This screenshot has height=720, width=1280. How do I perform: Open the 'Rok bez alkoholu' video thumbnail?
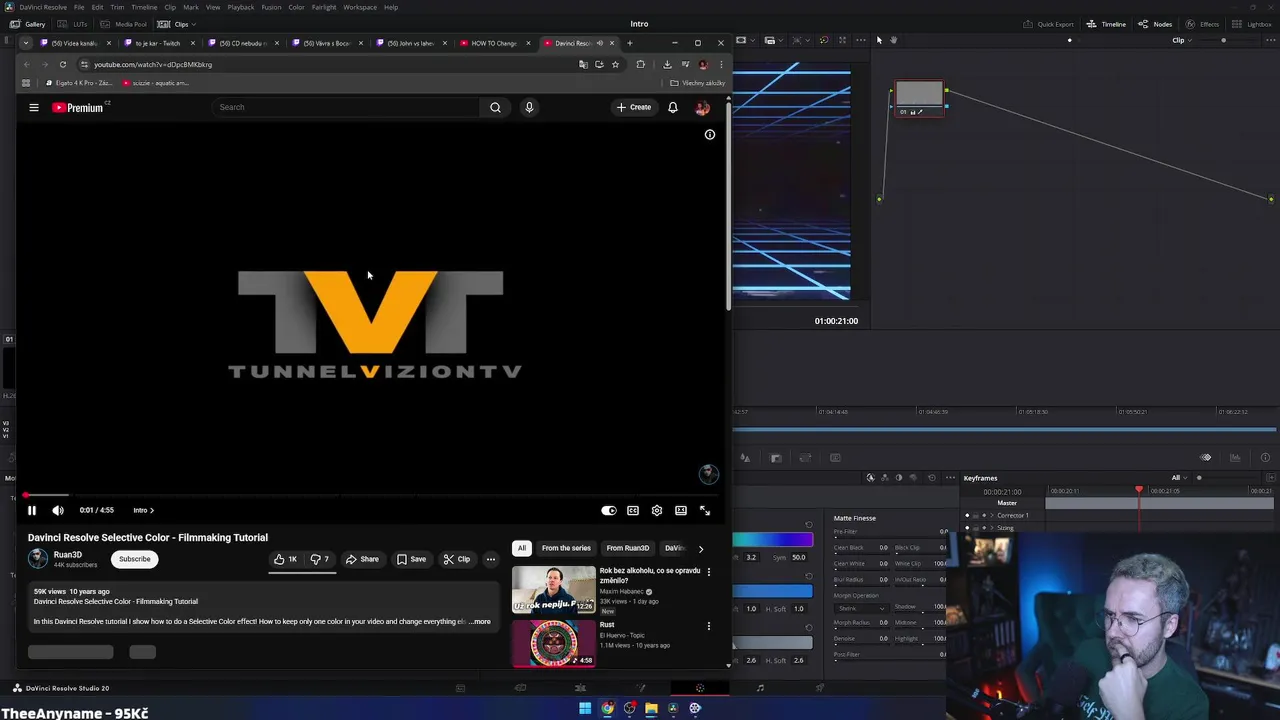tap(554, 590)
